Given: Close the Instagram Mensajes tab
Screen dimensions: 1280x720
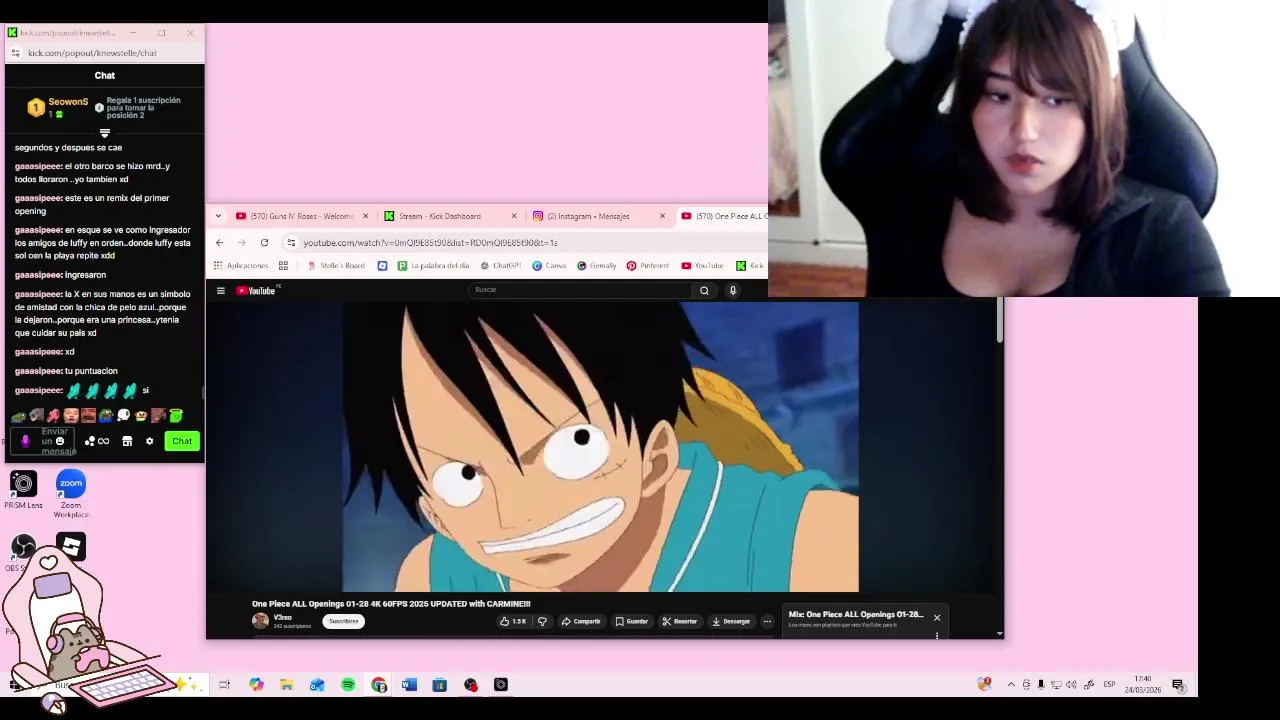Looking at the screenshot, I should coord(662,216).
